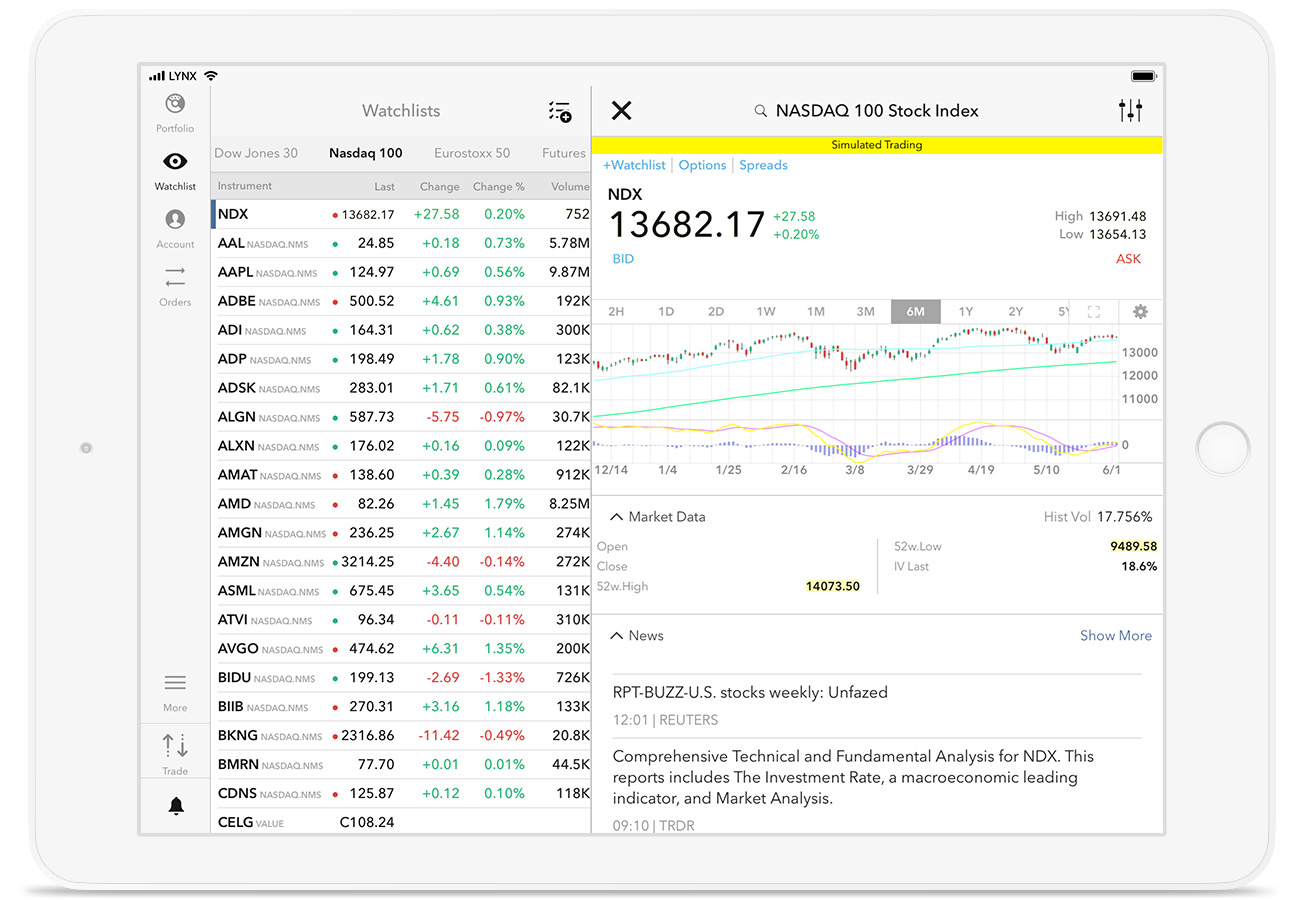Open the Trade up-down arrows icon
1300x900 pixels.
[x=175, y=746]
